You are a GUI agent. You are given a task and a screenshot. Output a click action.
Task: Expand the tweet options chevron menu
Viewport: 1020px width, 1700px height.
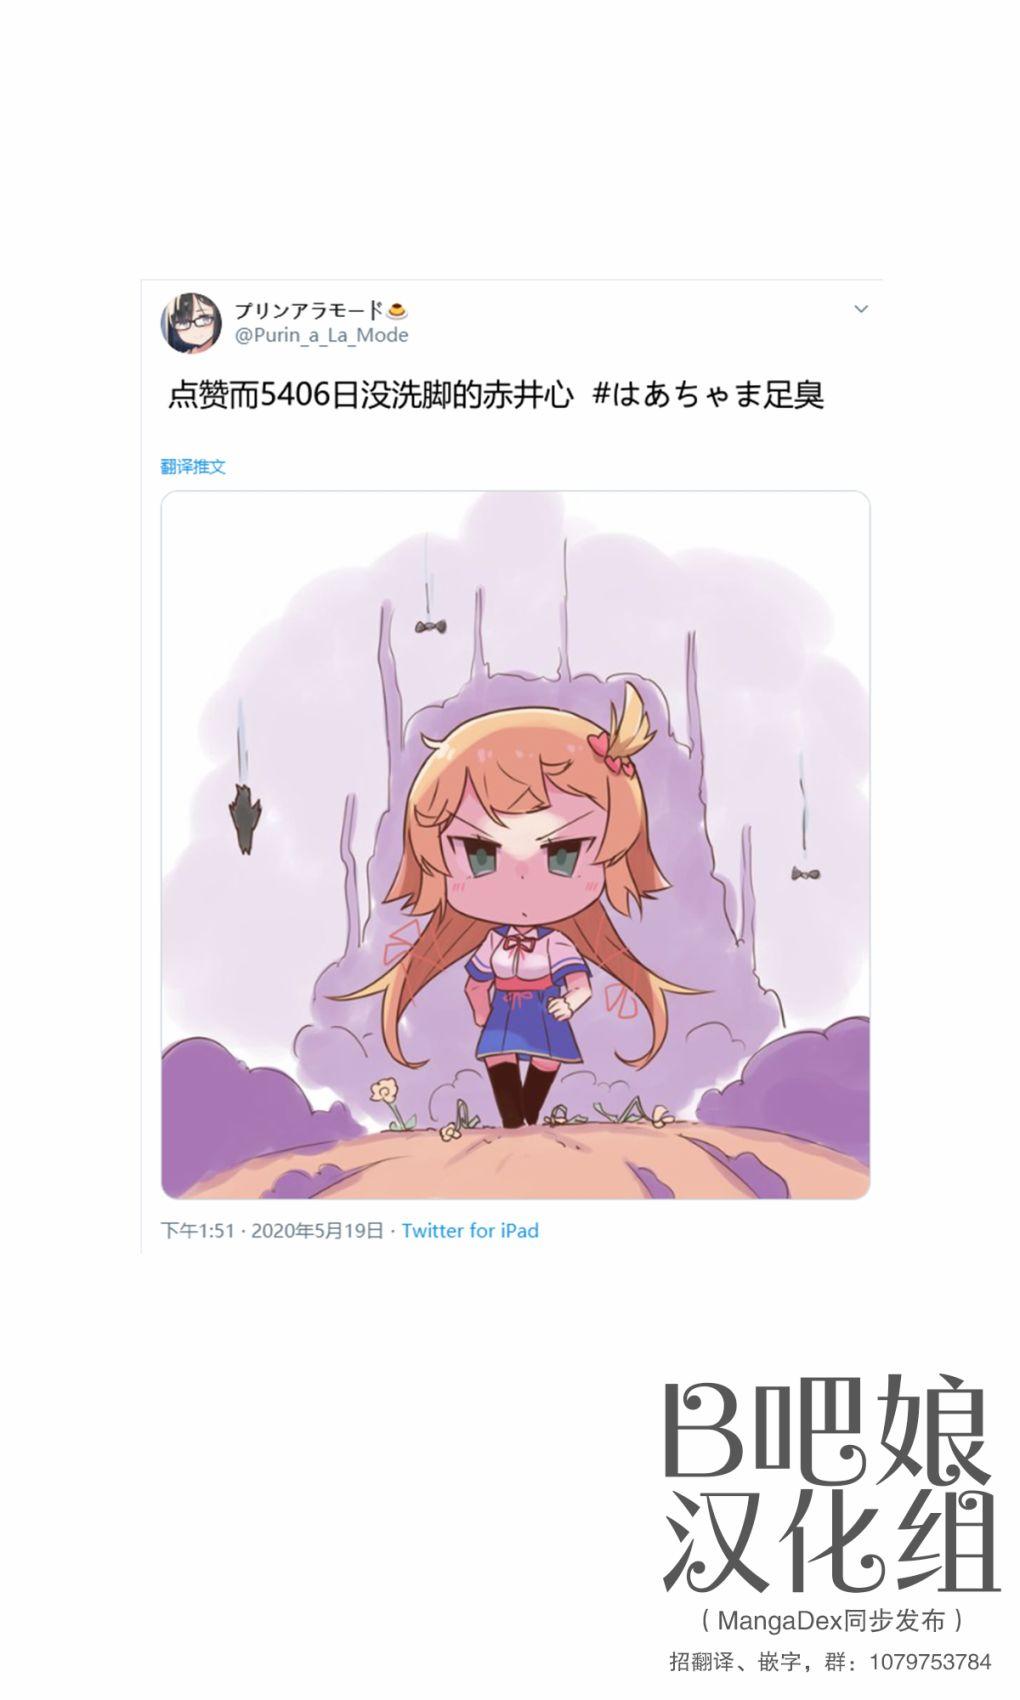pos(860,309)
